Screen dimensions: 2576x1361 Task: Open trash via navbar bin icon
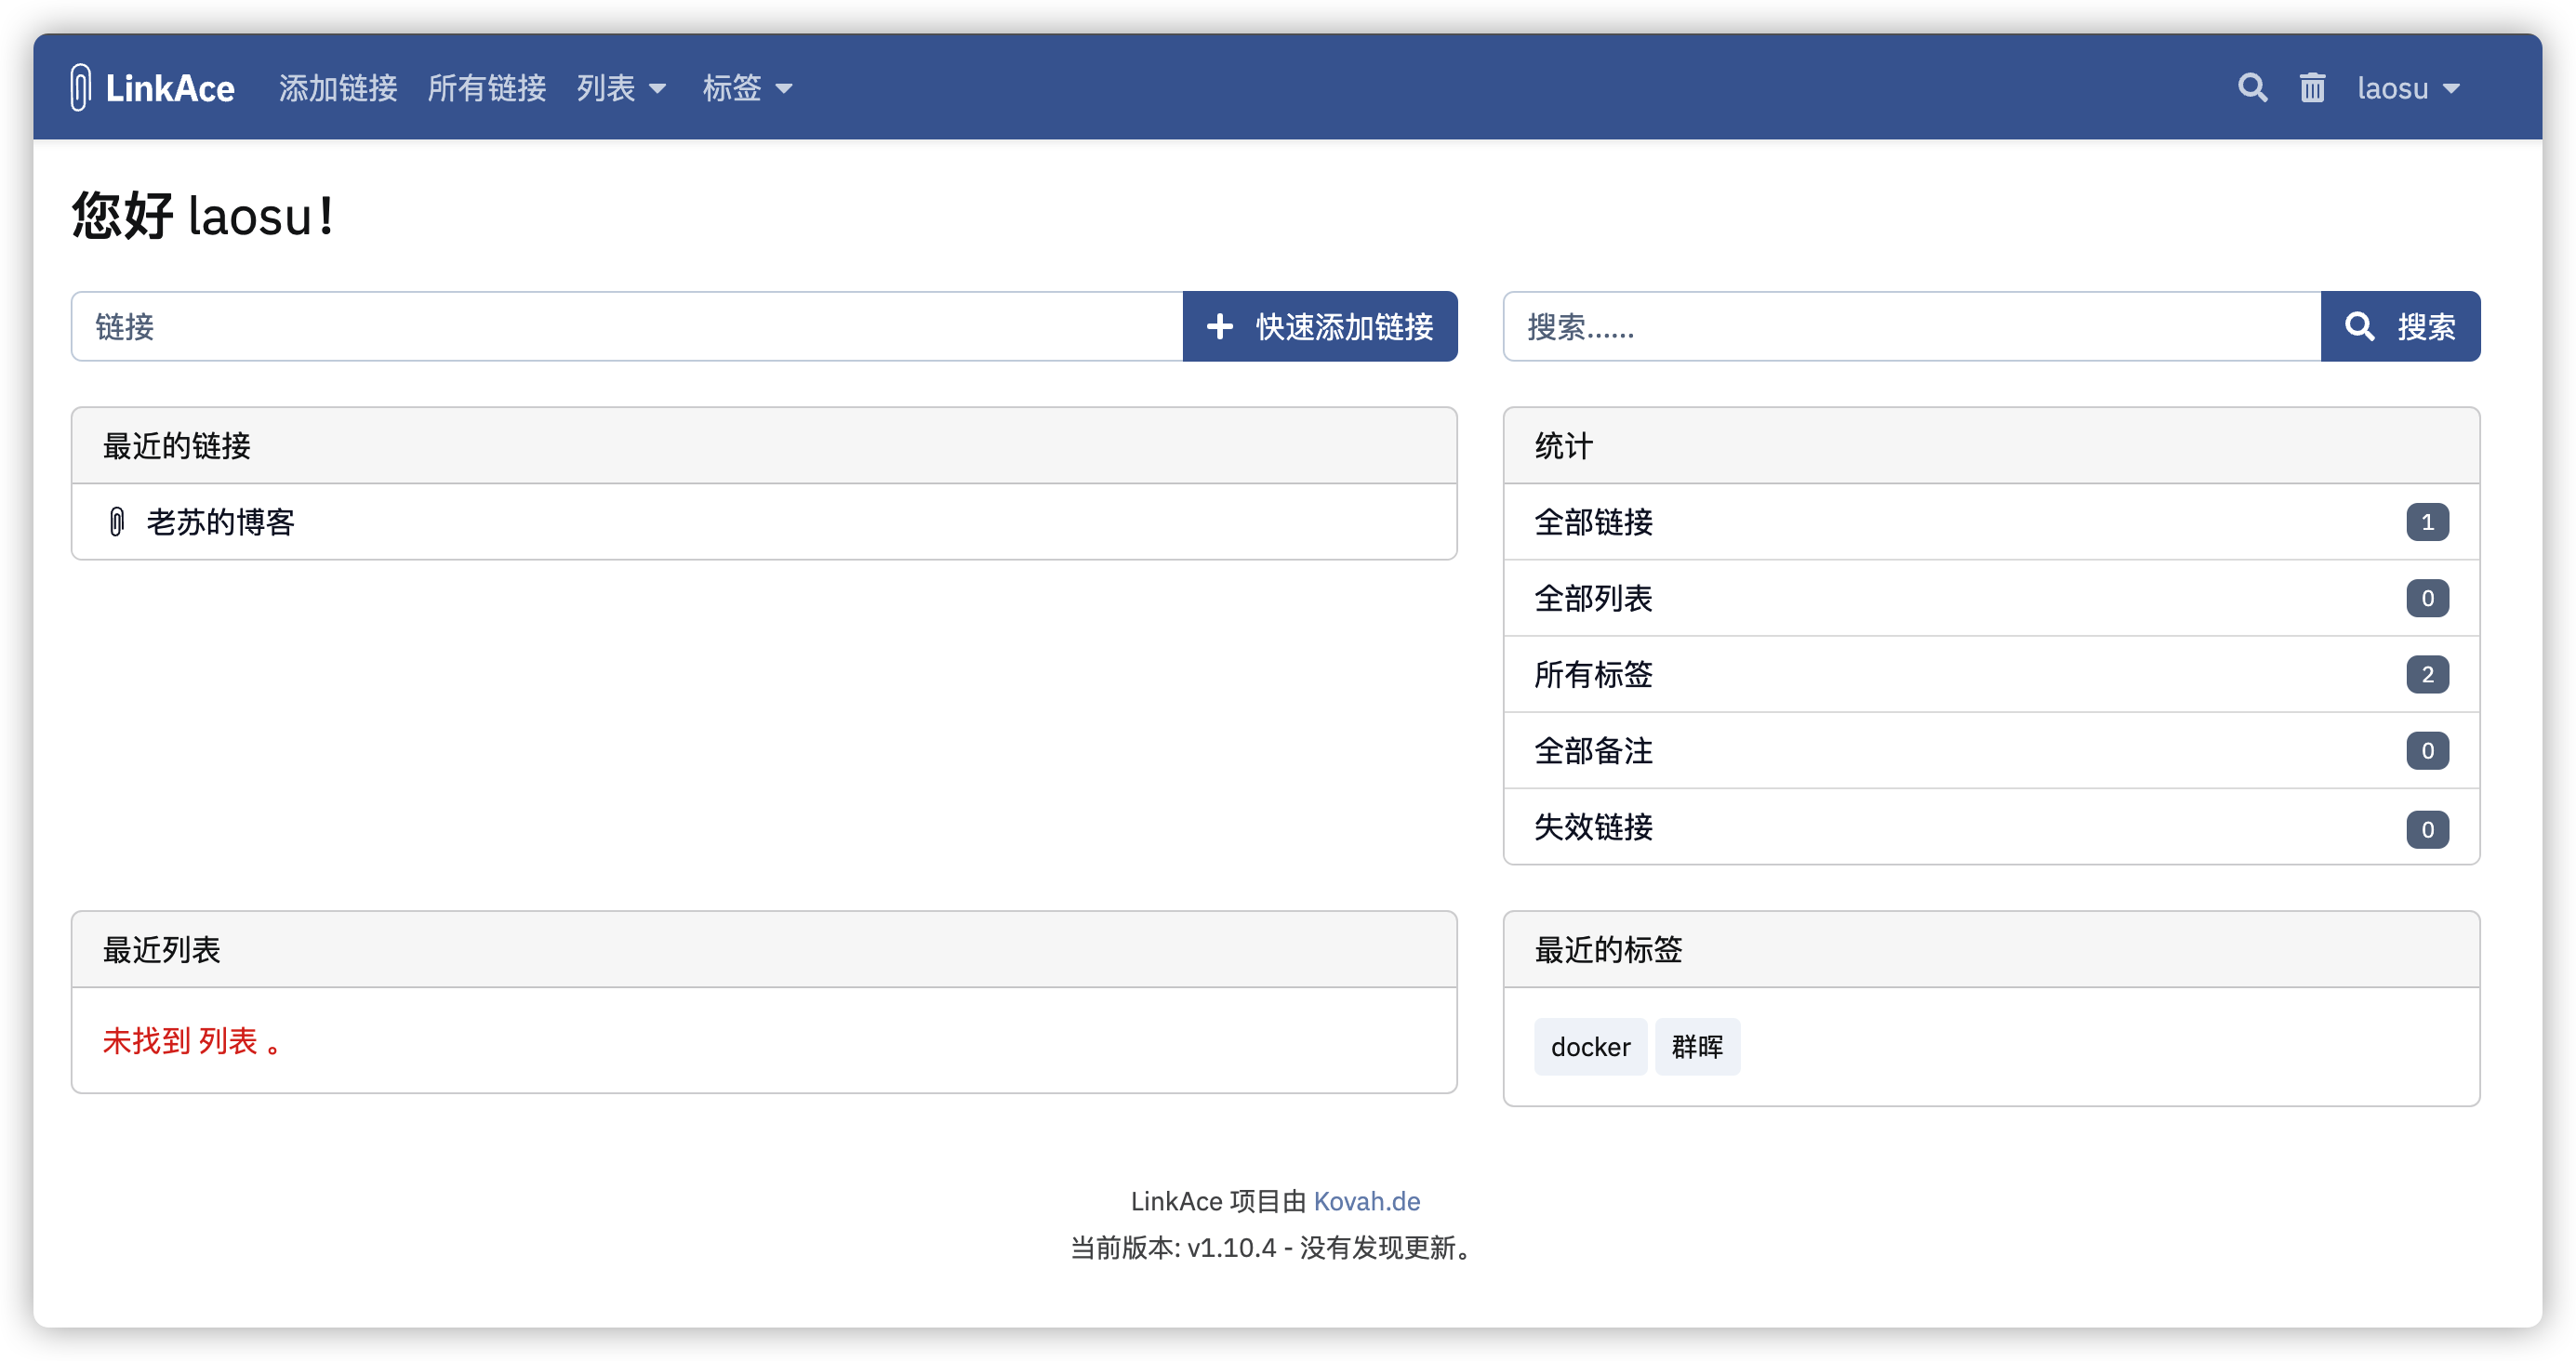[x=2312, y=88]
